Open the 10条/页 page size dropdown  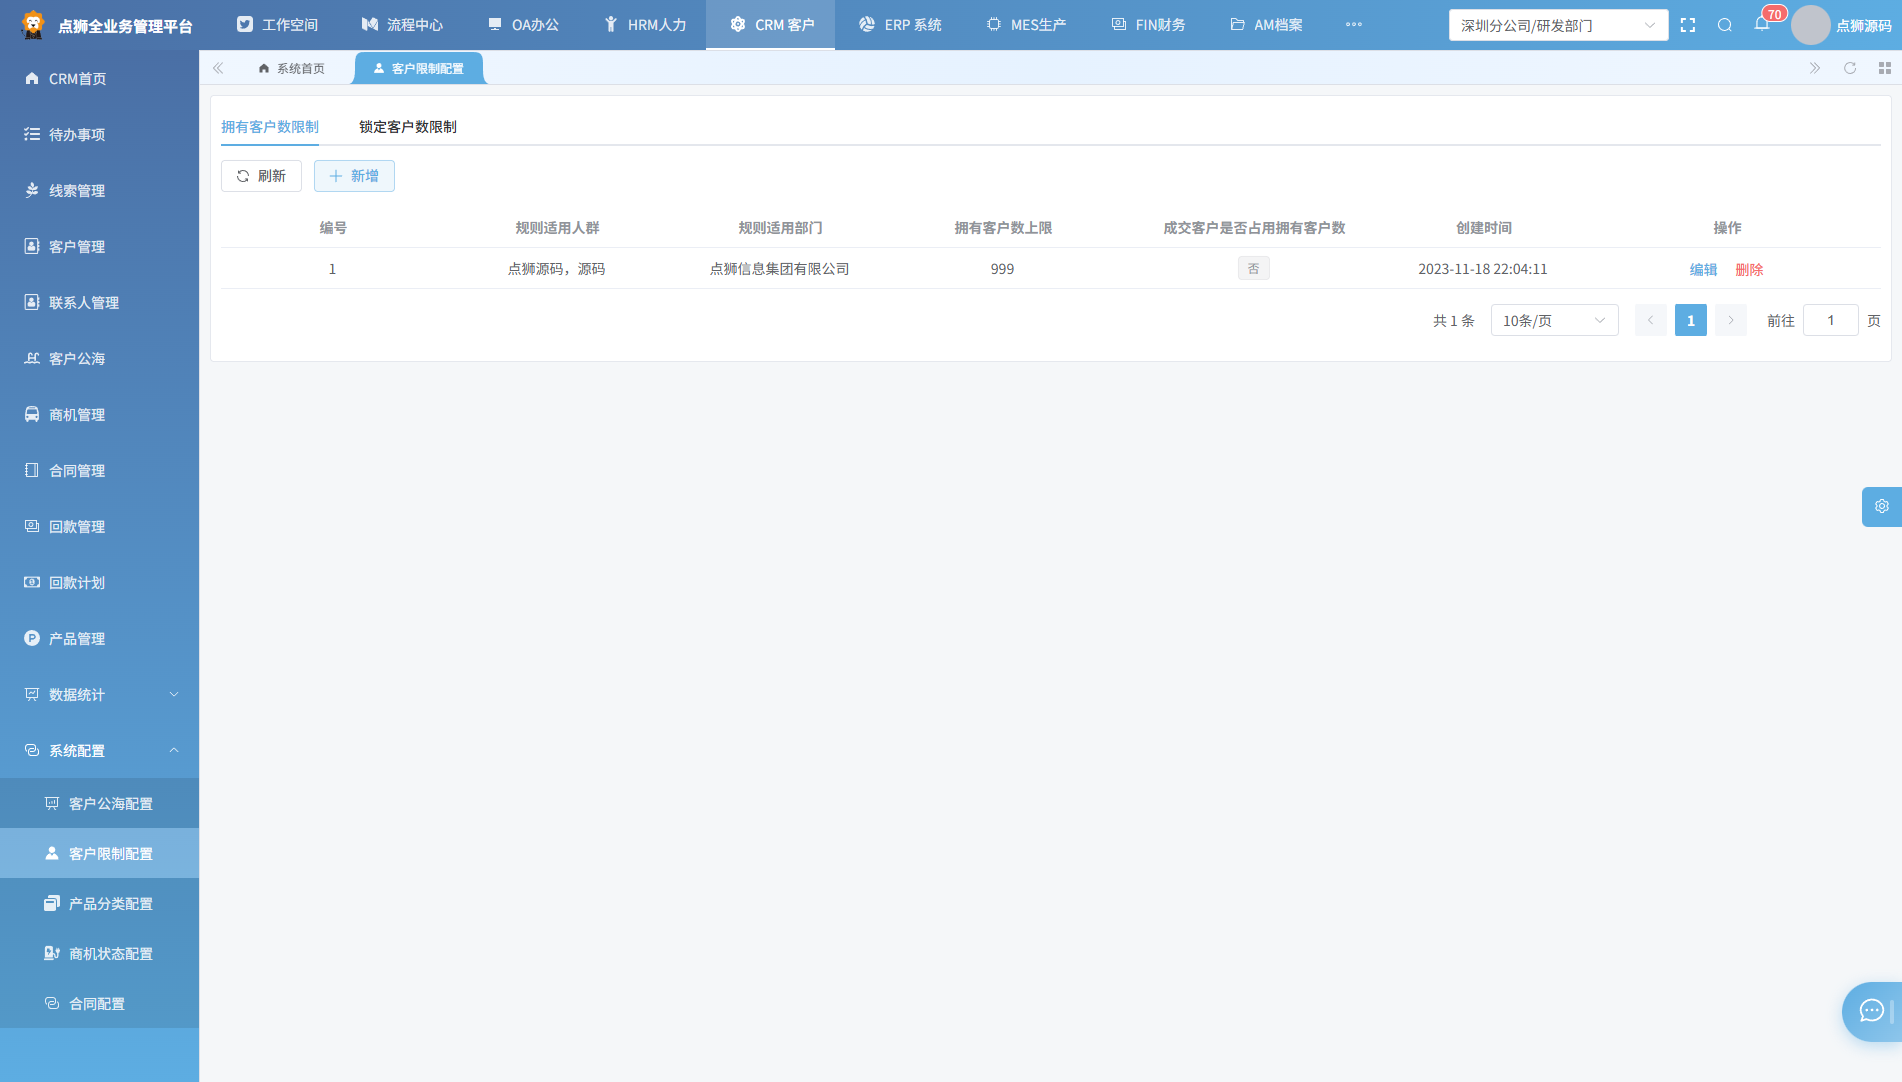(1554, 321)
